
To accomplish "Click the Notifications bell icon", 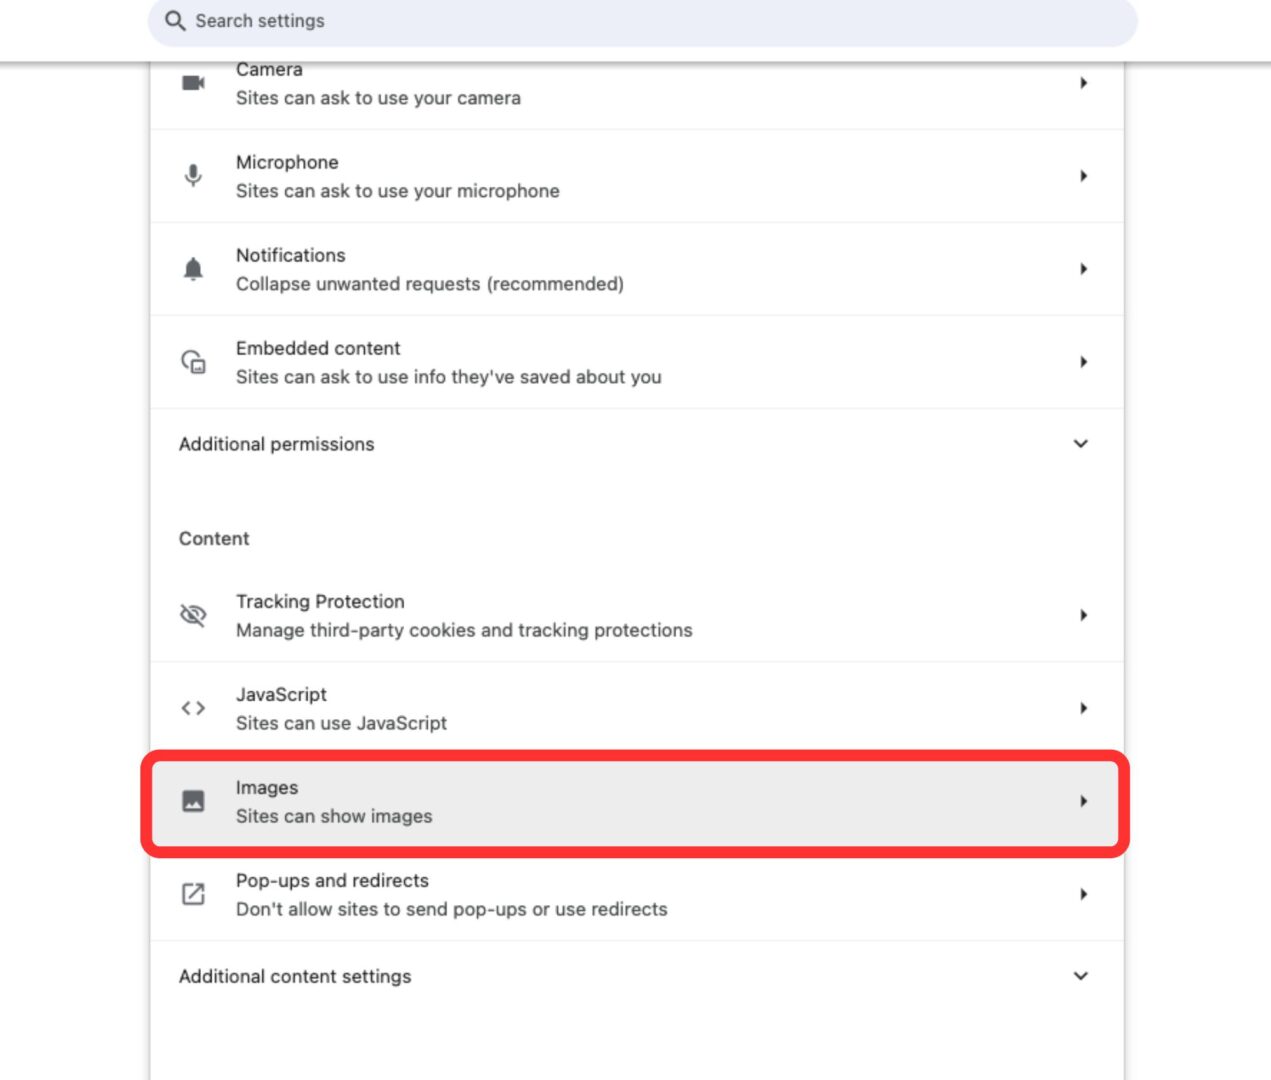I will point(193,269).
